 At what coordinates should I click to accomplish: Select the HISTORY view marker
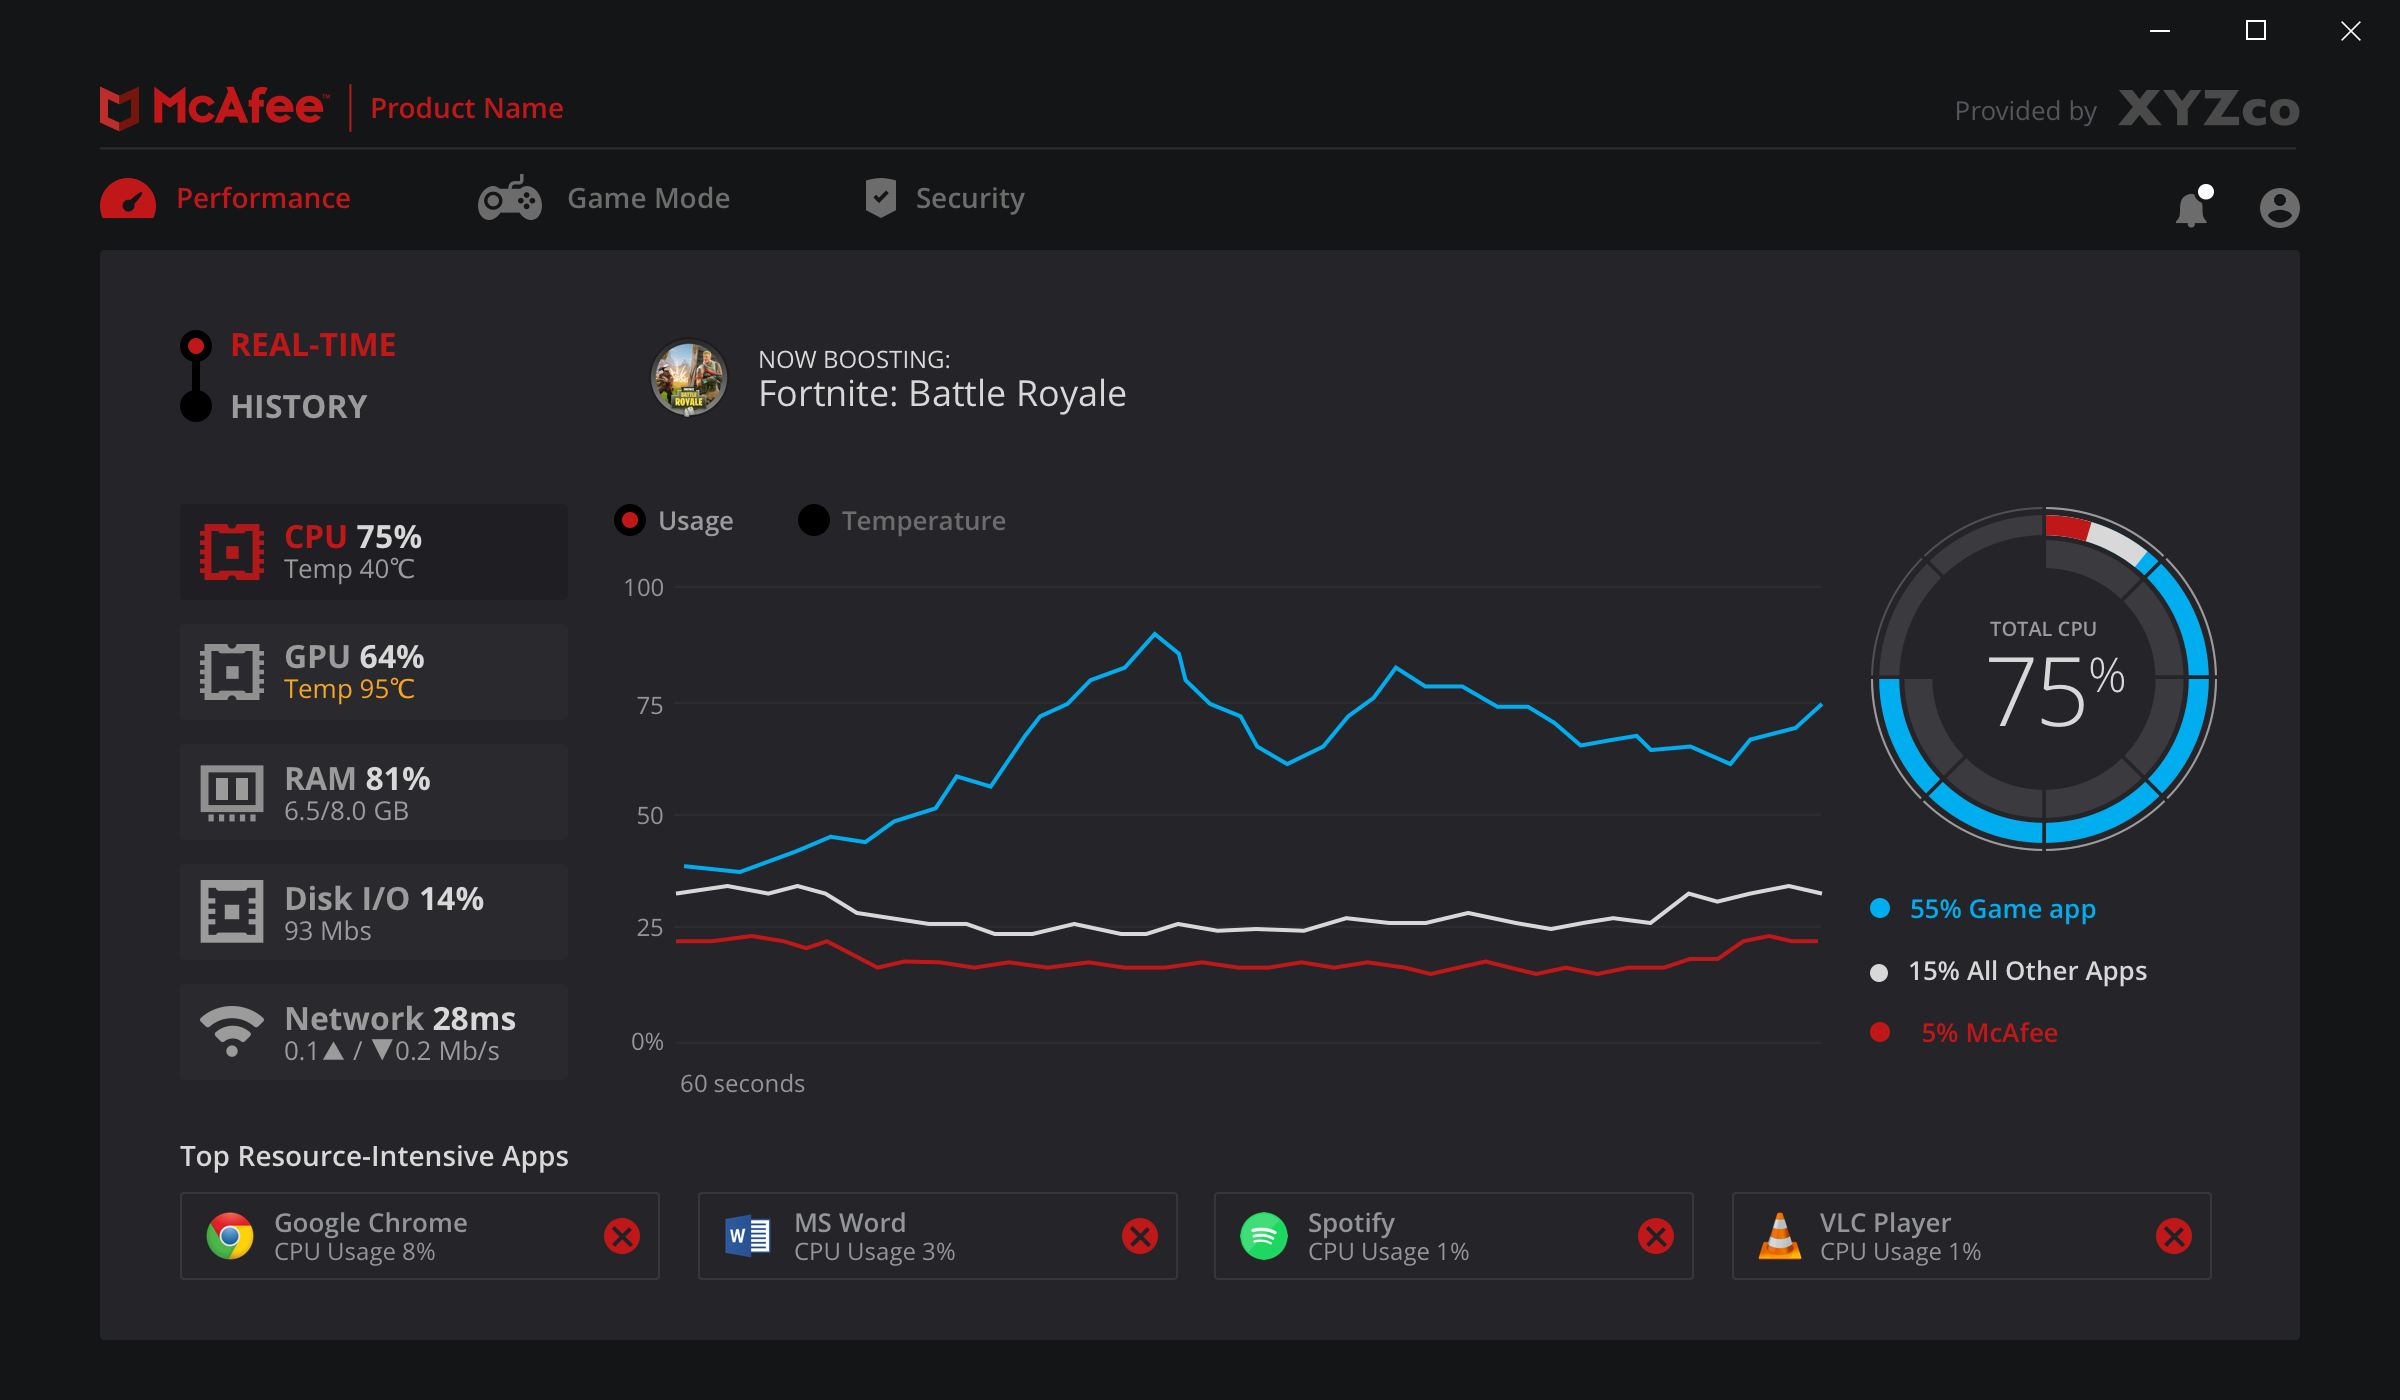click(196, 406)
